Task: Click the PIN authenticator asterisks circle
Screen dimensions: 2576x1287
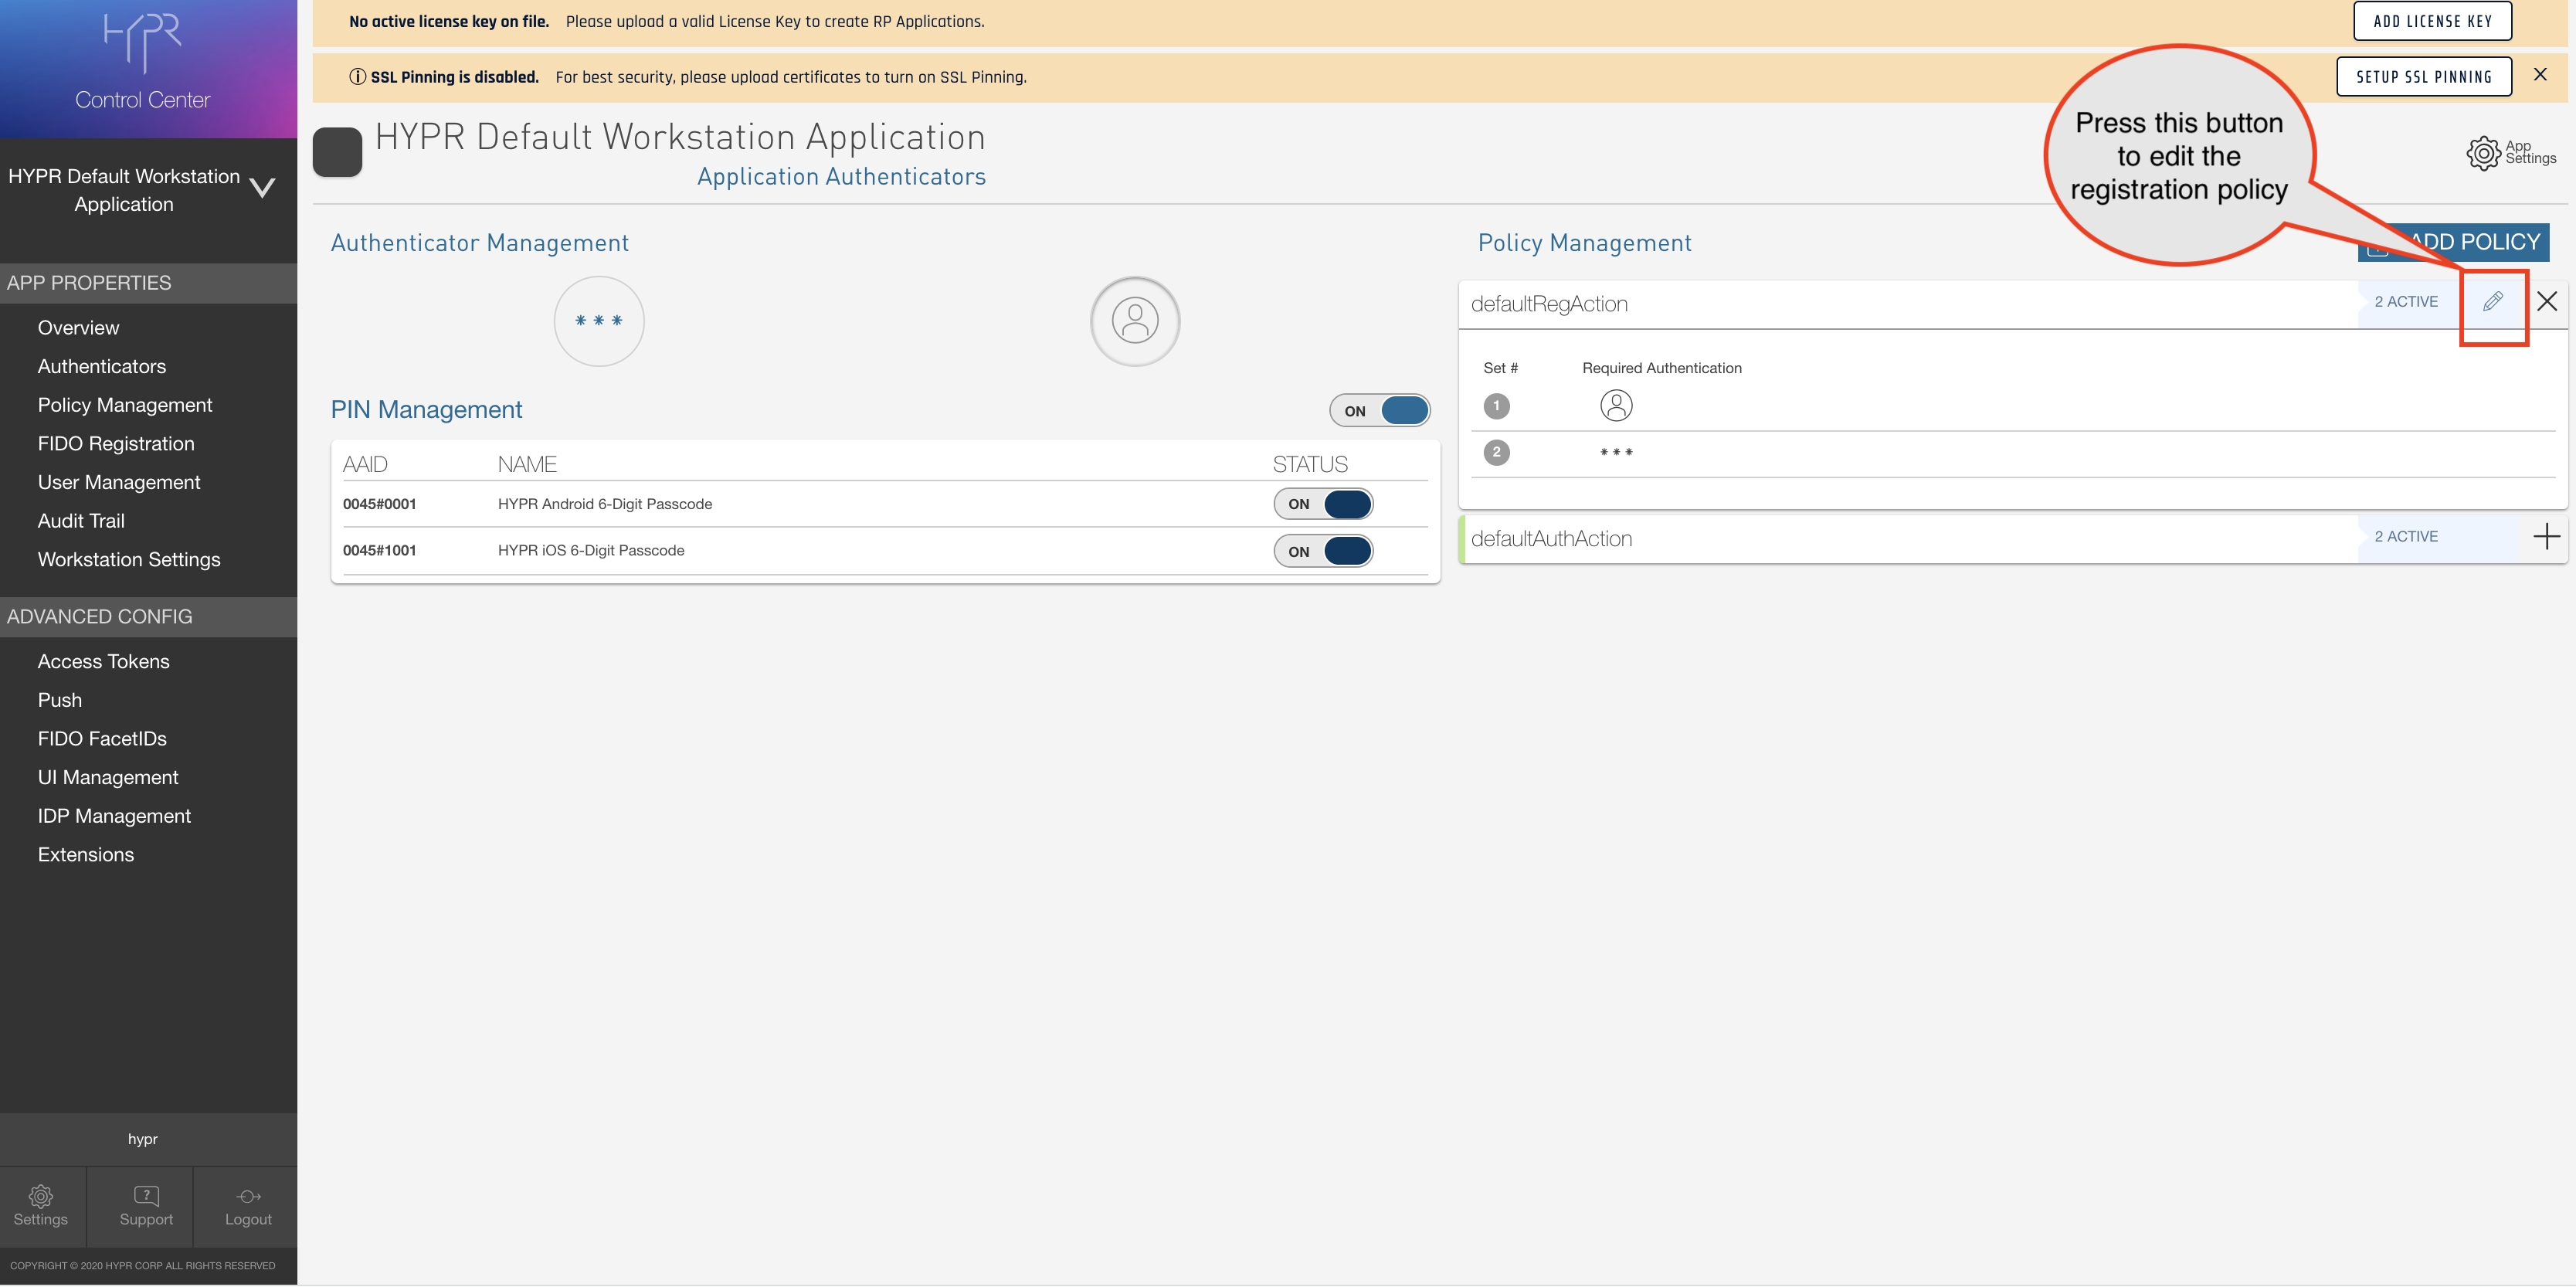Action: click(599, 321)
